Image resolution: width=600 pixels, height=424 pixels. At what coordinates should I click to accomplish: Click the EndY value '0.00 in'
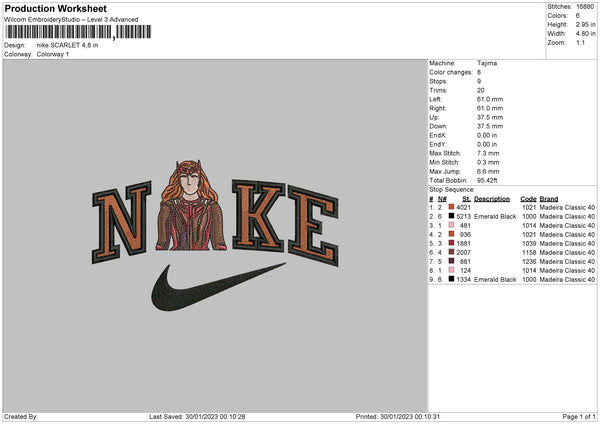(x=487, y=144)
